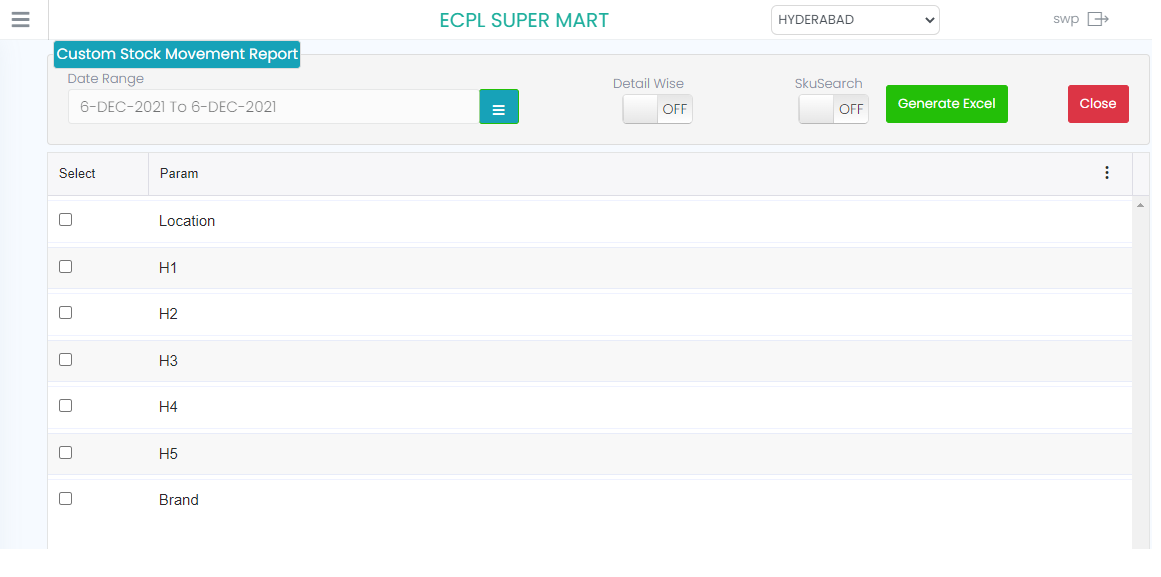This screenshot has height=577, width=1161.
Task: Click the H4 row text
Action: tap(168, 407)
